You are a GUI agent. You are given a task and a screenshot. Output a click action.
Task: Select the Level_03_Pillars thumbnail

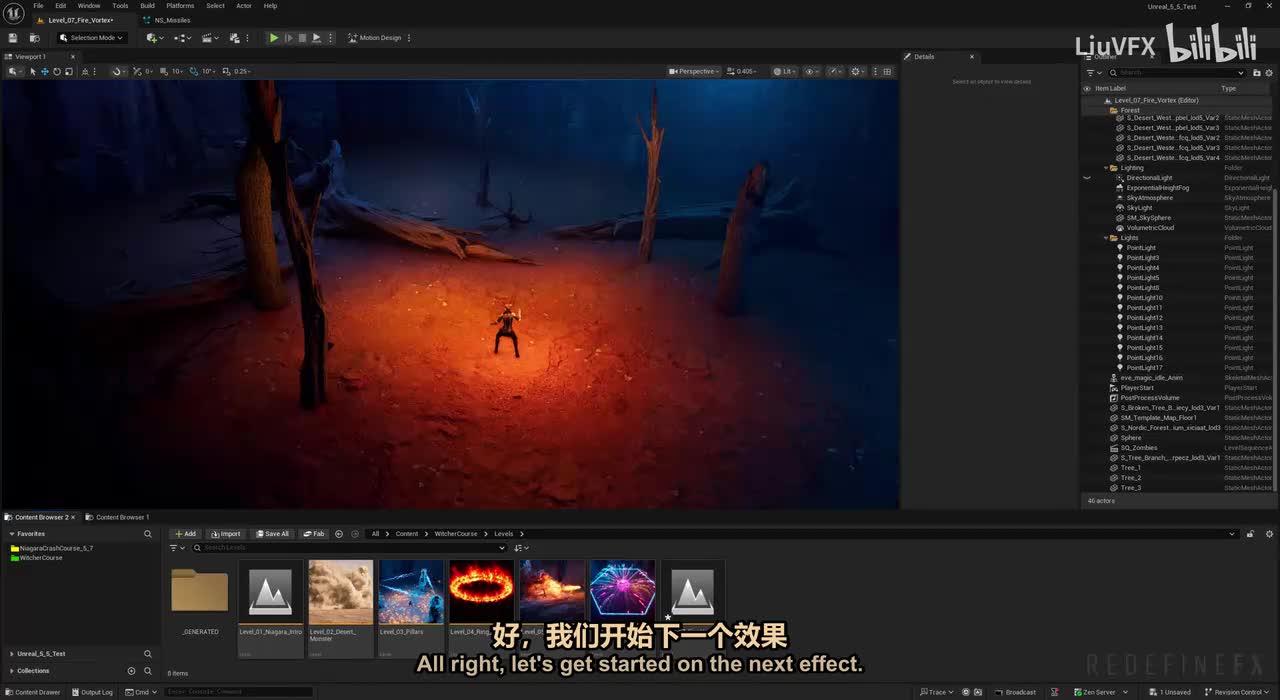(x=411, y=592)
